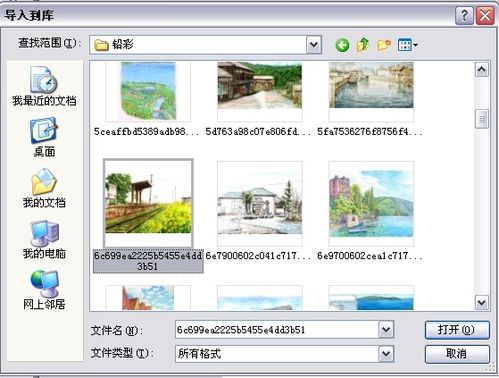Image resolution: width=499 pixels, height=378 pixels.
Task: Open the My Recent Documents (我最近的文档) shortcut
Action: pos(44,86)
